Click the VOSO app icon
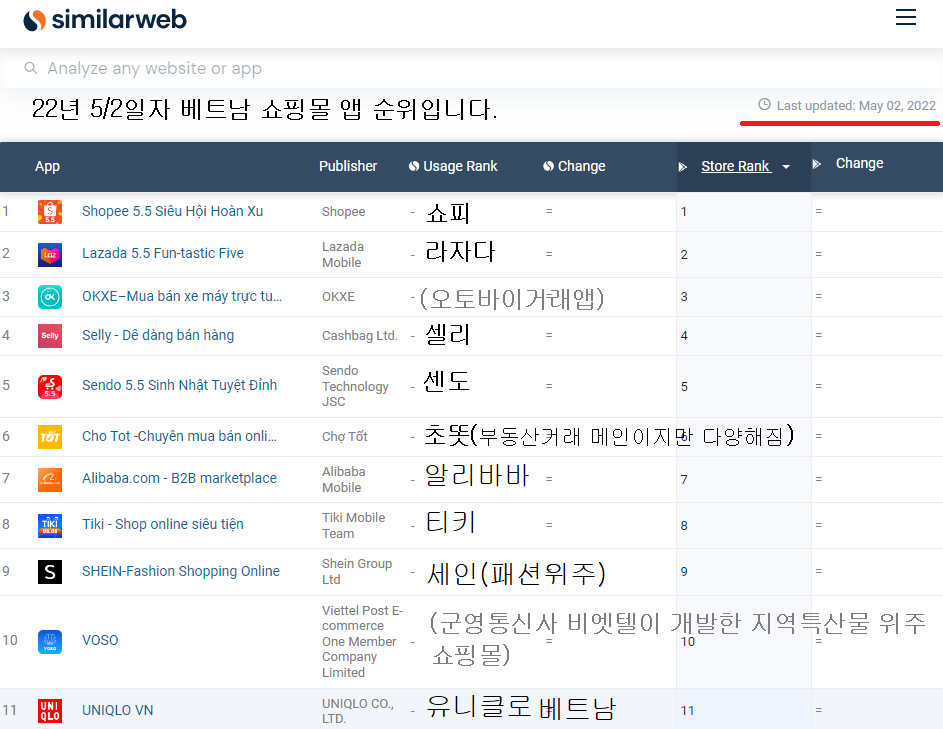The image size is (943, 729). pyautogui.click(x=49, y=640)
